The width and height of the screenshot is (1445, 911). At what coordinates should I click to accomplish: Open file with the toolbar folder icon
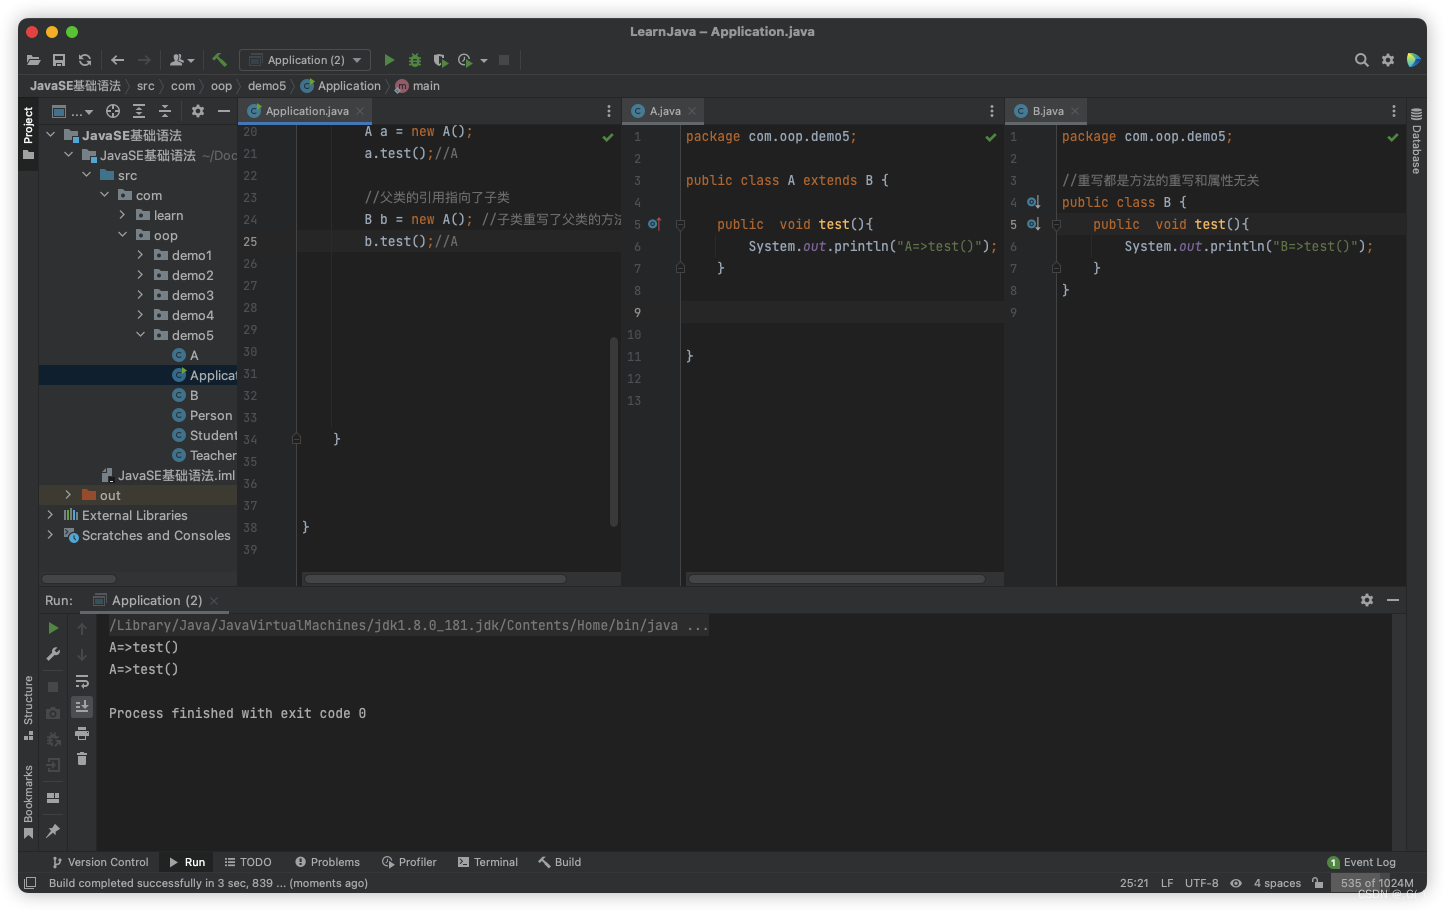click(33, 60)
